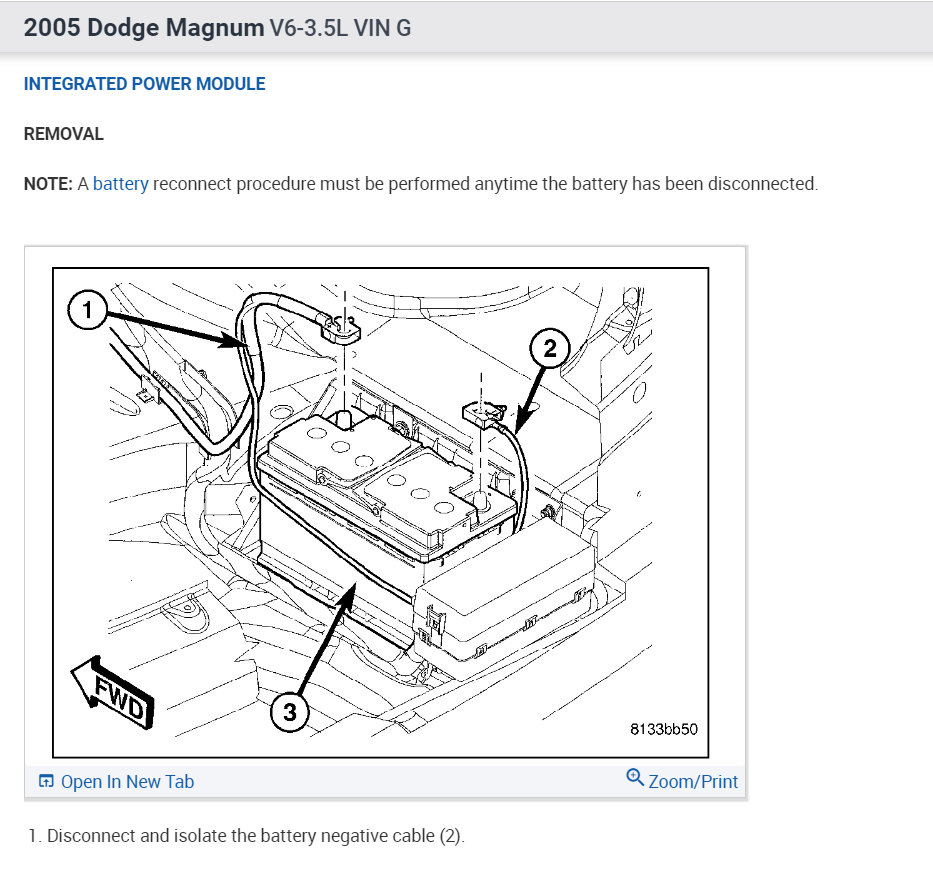
Task: Select the Zoom/Print text link
Action: [693, 781]
